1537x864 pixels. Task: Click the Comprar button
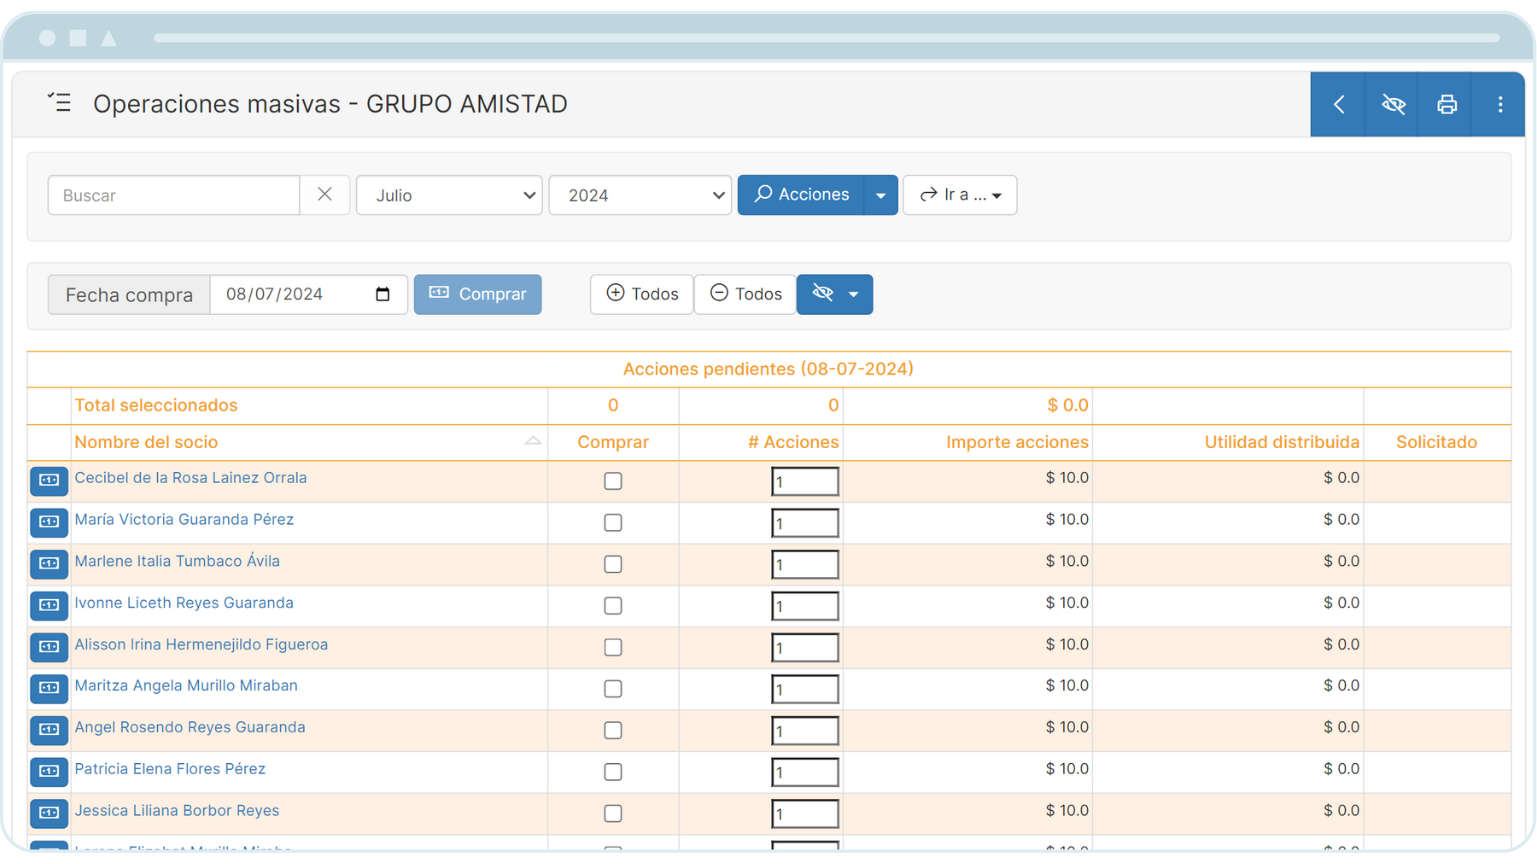[477, 294]
